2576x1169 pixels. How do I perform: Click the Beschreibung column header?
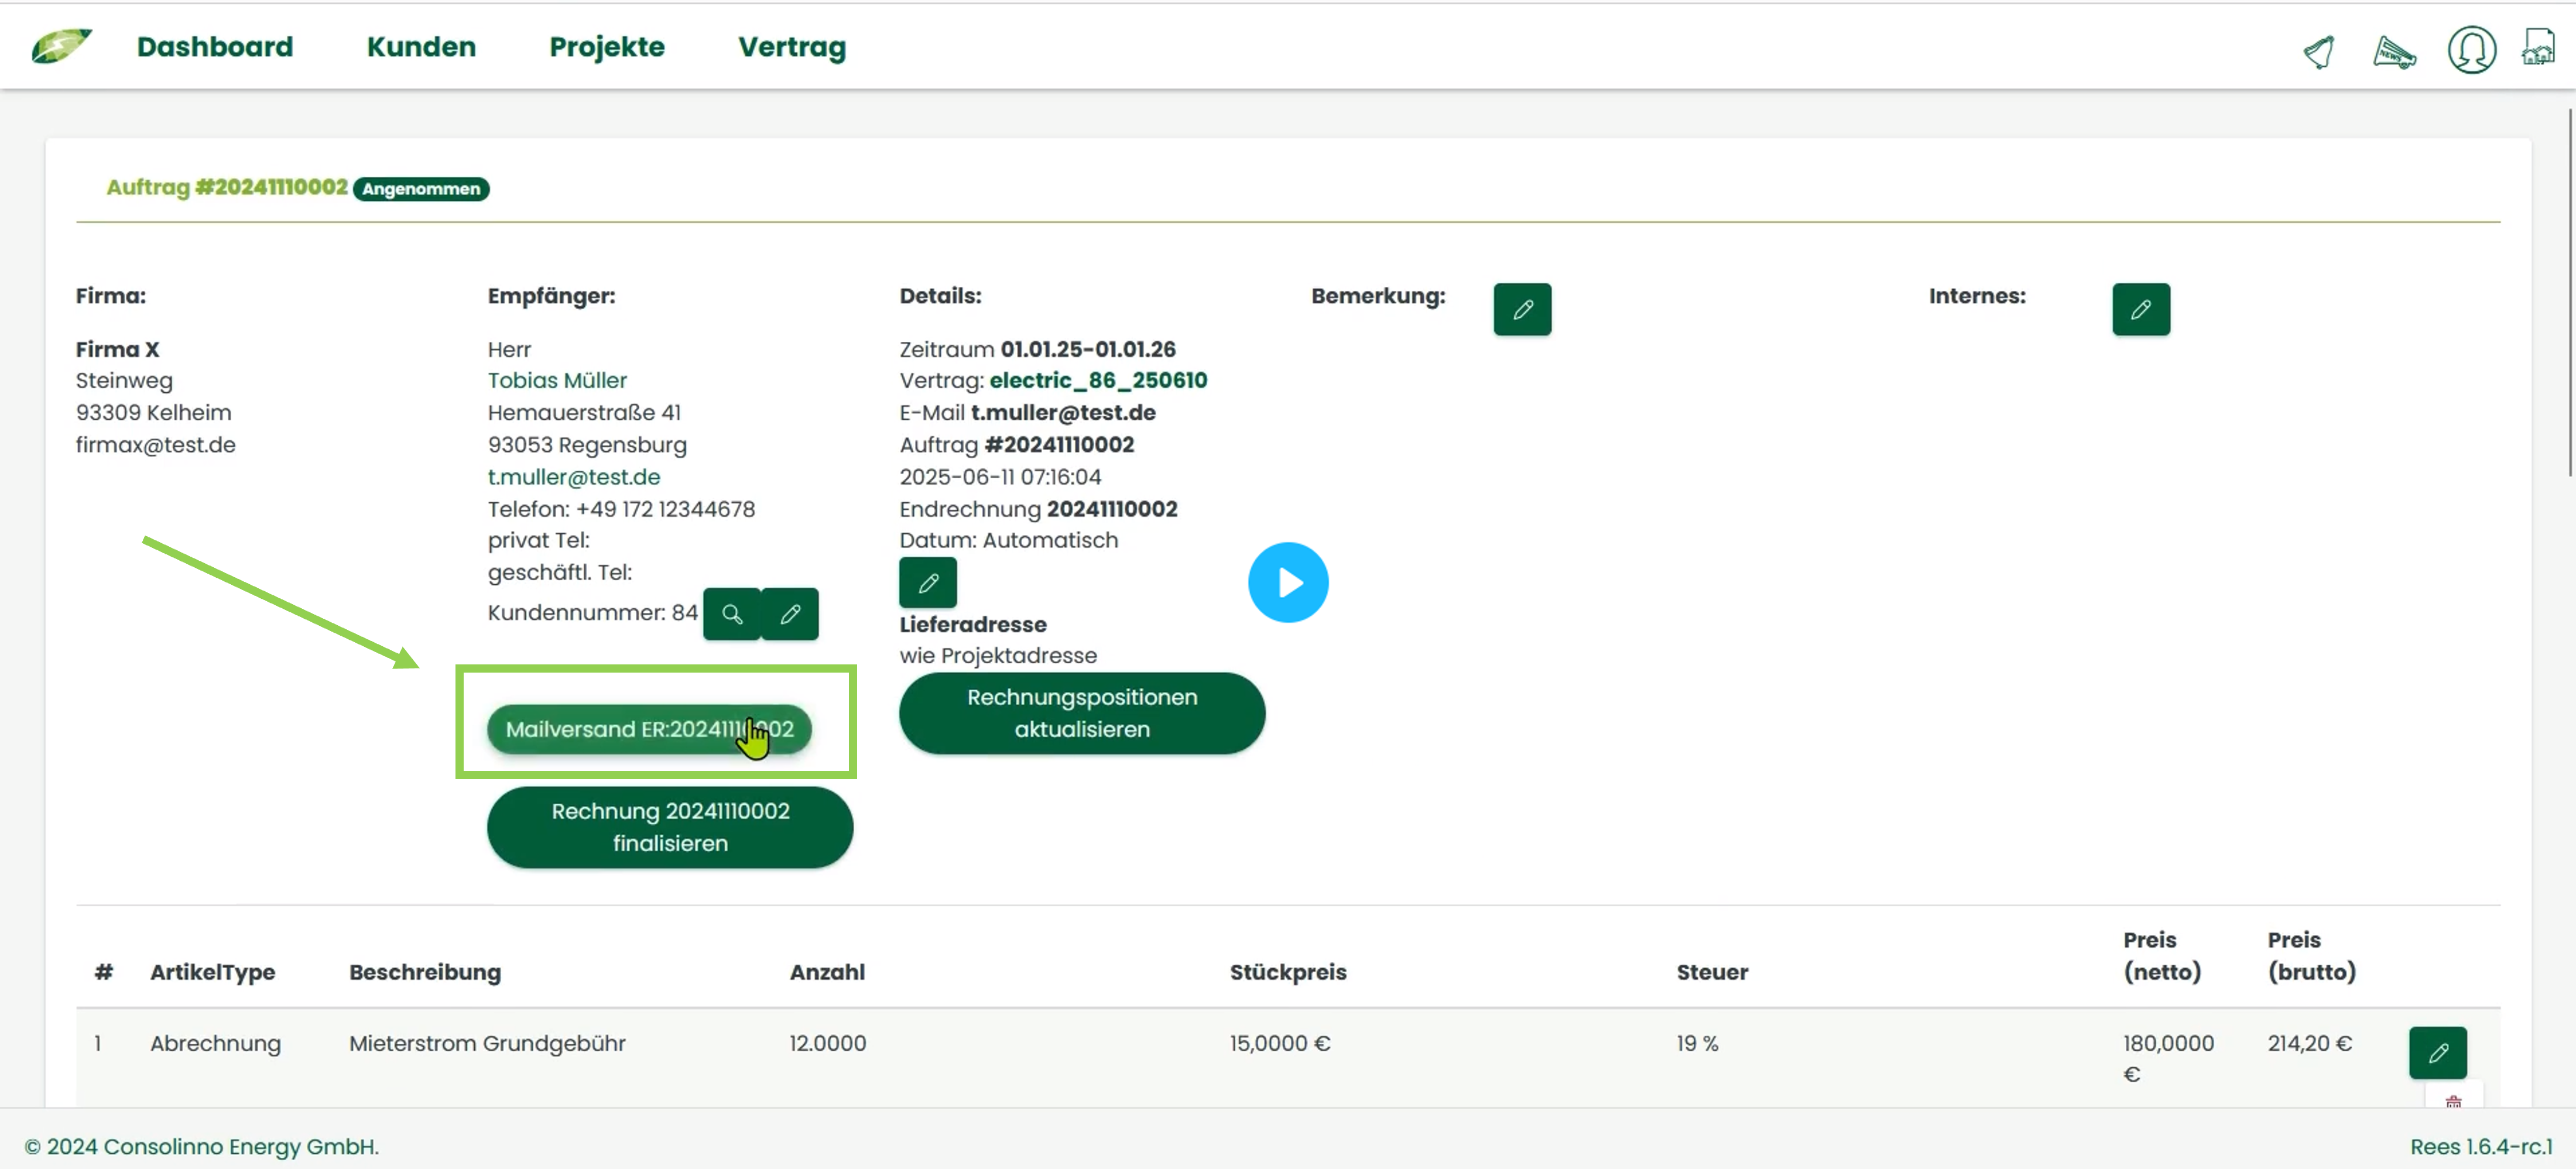tap(425, 972)
